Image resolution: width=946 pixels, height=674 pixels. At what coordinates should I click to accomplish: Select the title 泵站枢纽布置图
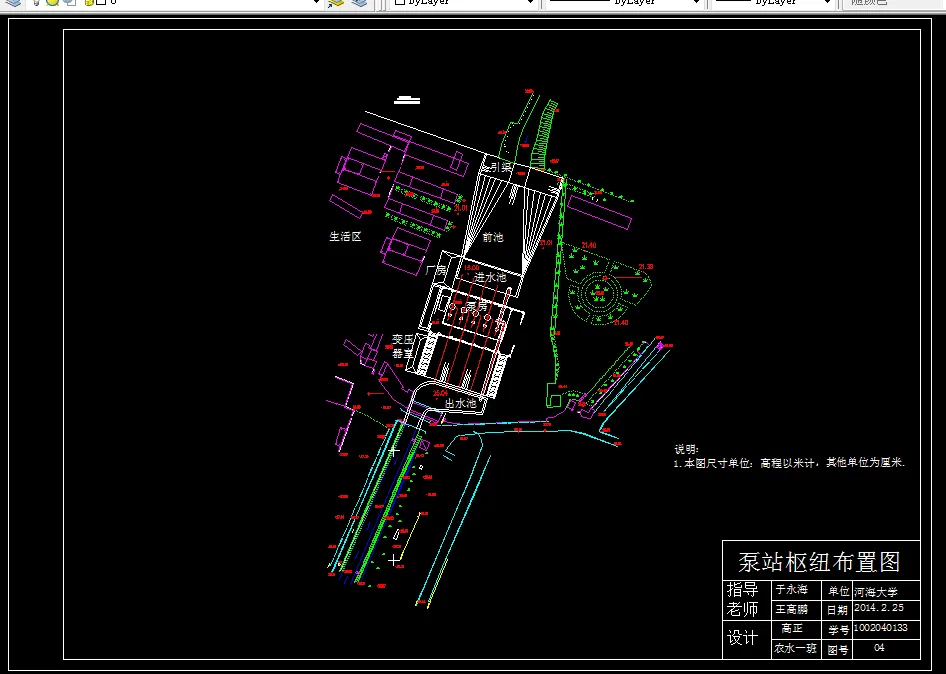click(819, 562)
